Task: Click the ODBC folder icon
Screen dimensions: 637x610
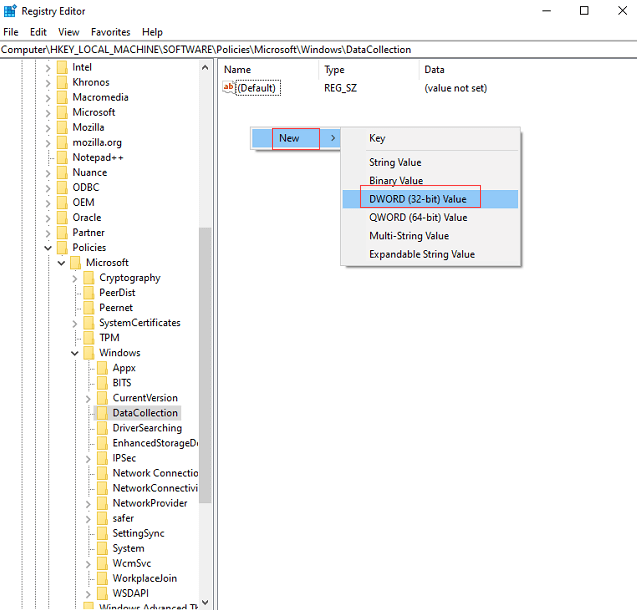Action: coord(62,188)
